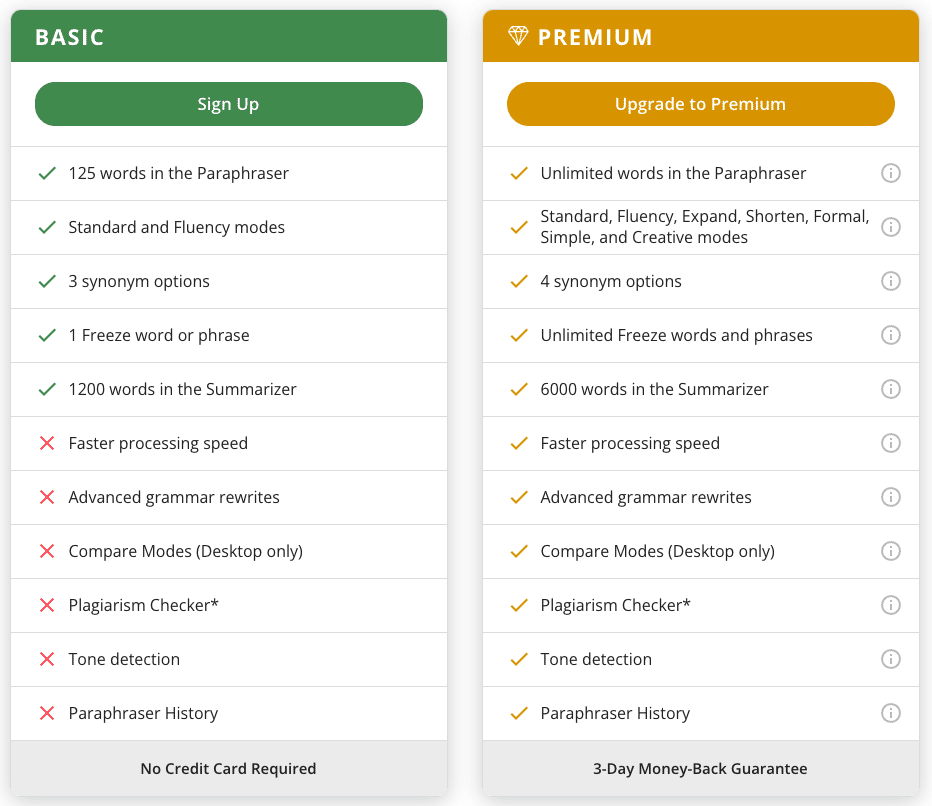Click Upgrade to Premium button

tap(701, 104)
